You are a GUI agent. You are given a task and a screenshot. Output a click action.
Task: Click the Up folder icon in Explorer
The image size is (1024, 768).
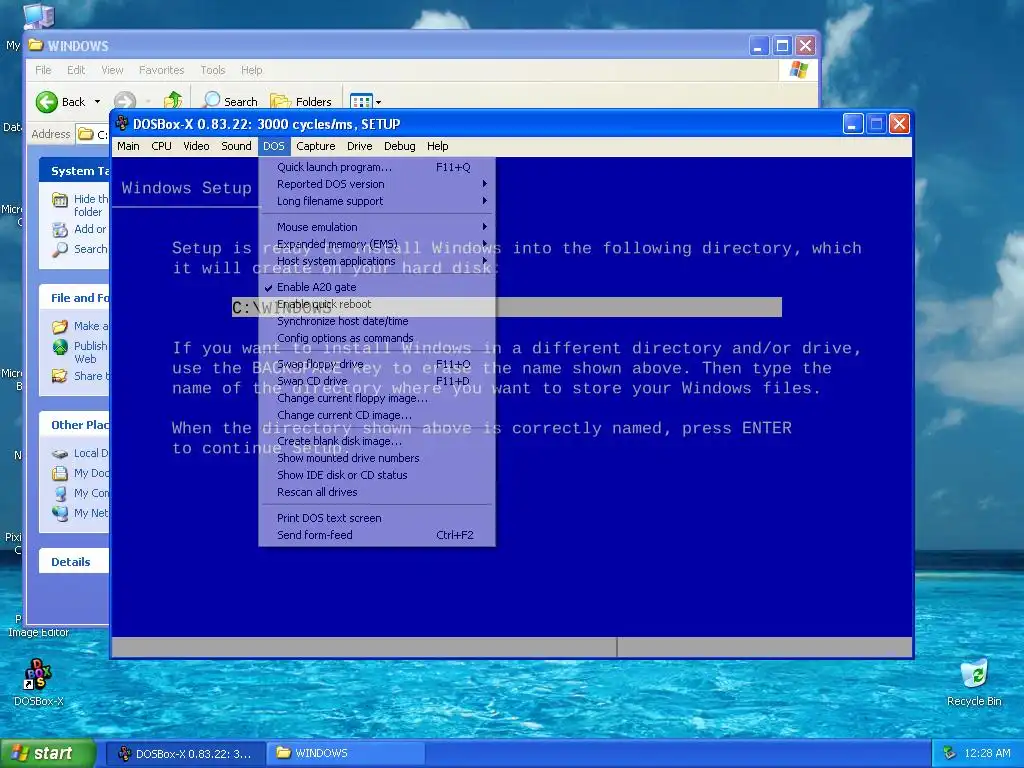(173, 101)
